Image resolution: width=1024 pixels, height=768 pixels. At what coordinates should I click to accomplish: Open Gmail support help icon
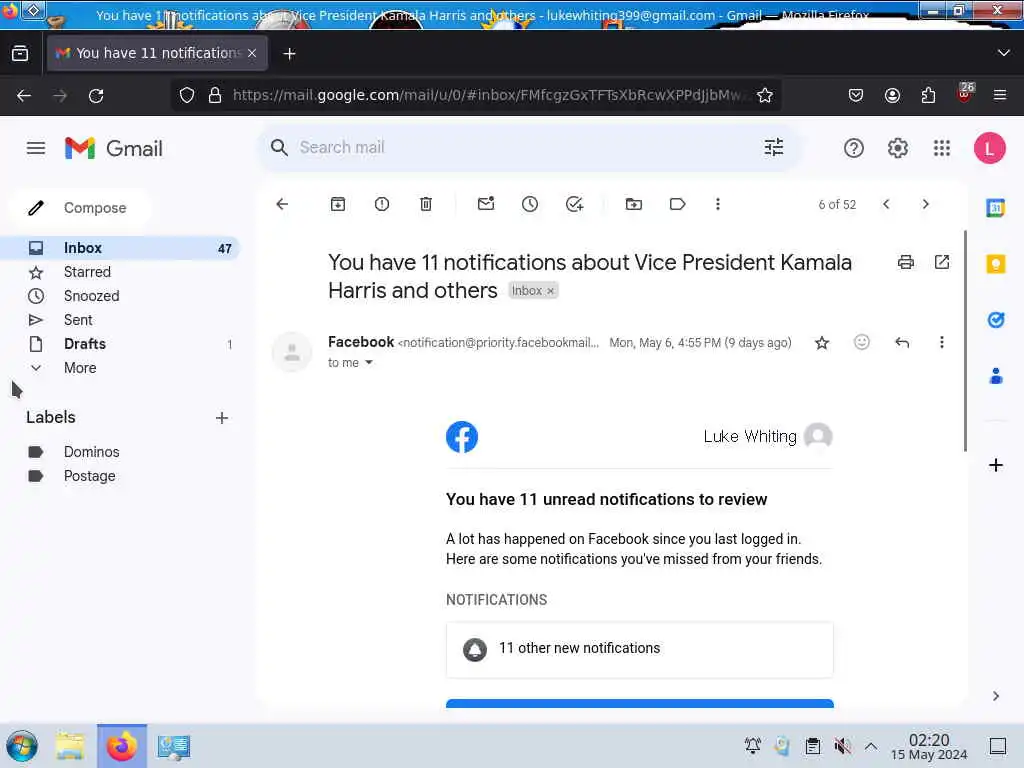(x=854, y=148)
